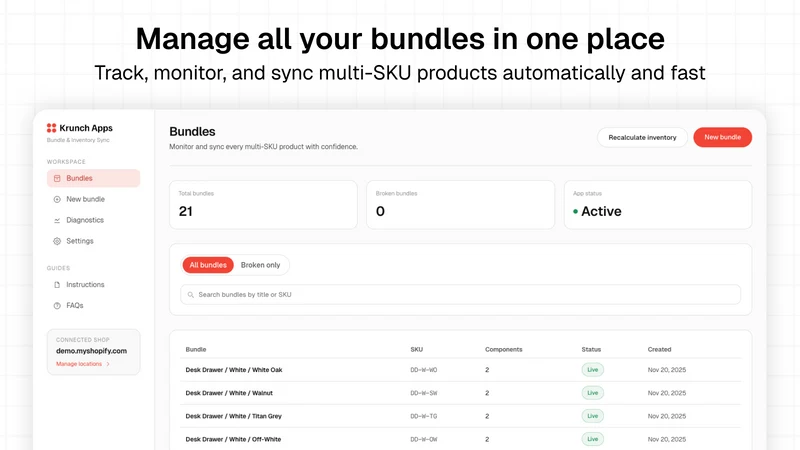
Task: Click the App status Active card
Action: pos(658,205)
